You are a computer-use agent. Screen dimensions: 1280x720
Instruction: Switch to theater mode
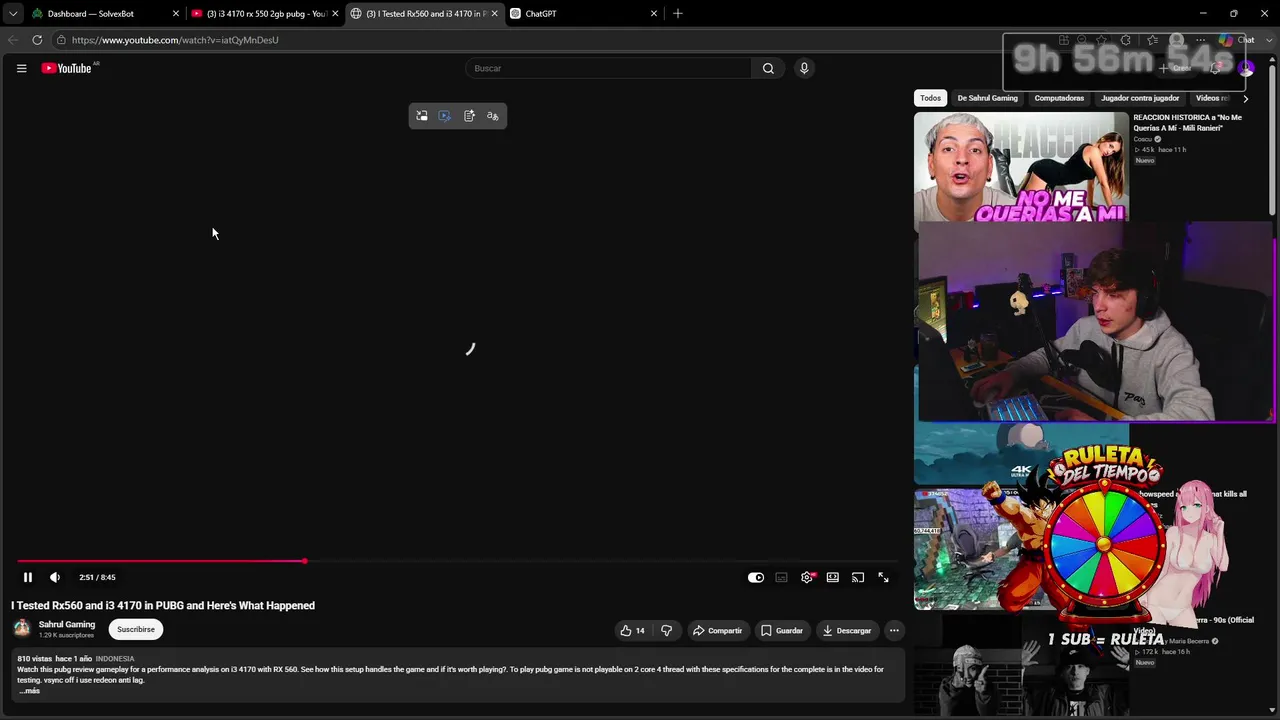pyautogui.click(x=832, y=577)
